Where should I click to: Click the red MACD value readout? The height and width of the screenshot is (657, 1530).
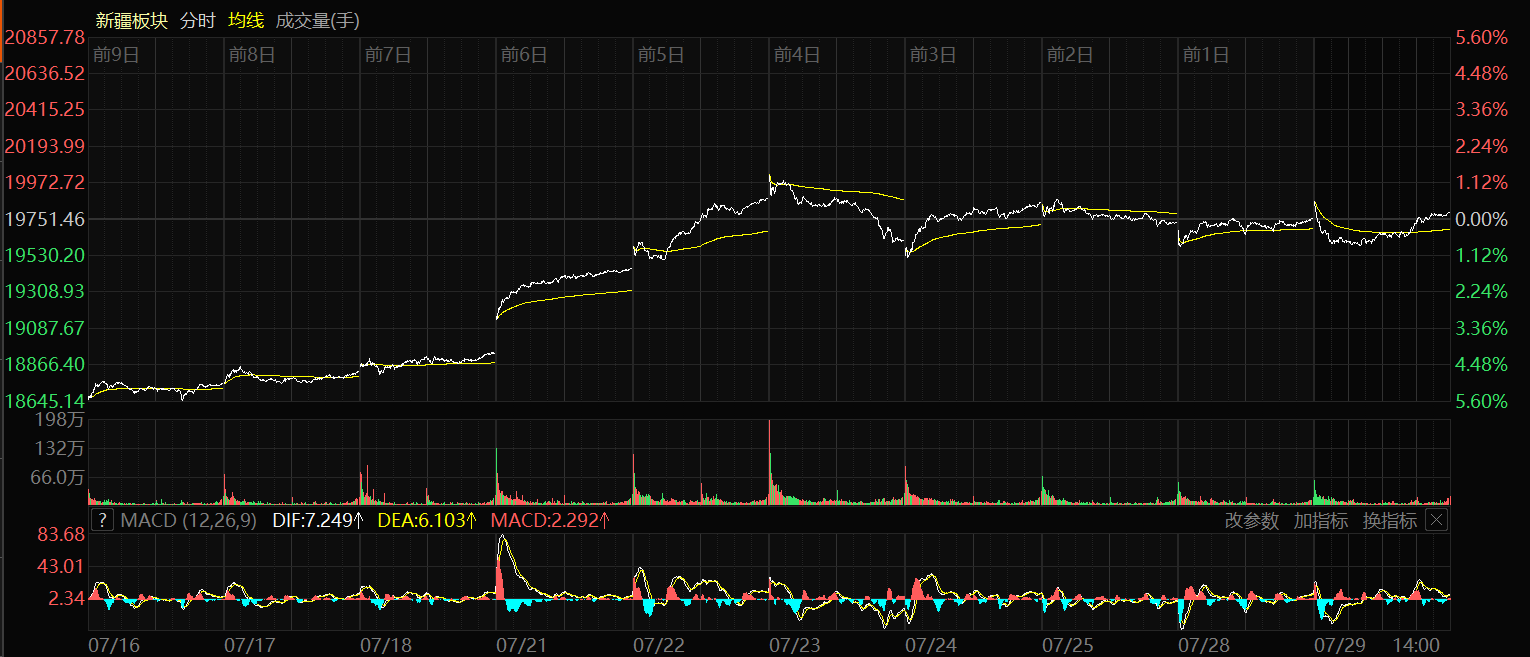point(550,520)
